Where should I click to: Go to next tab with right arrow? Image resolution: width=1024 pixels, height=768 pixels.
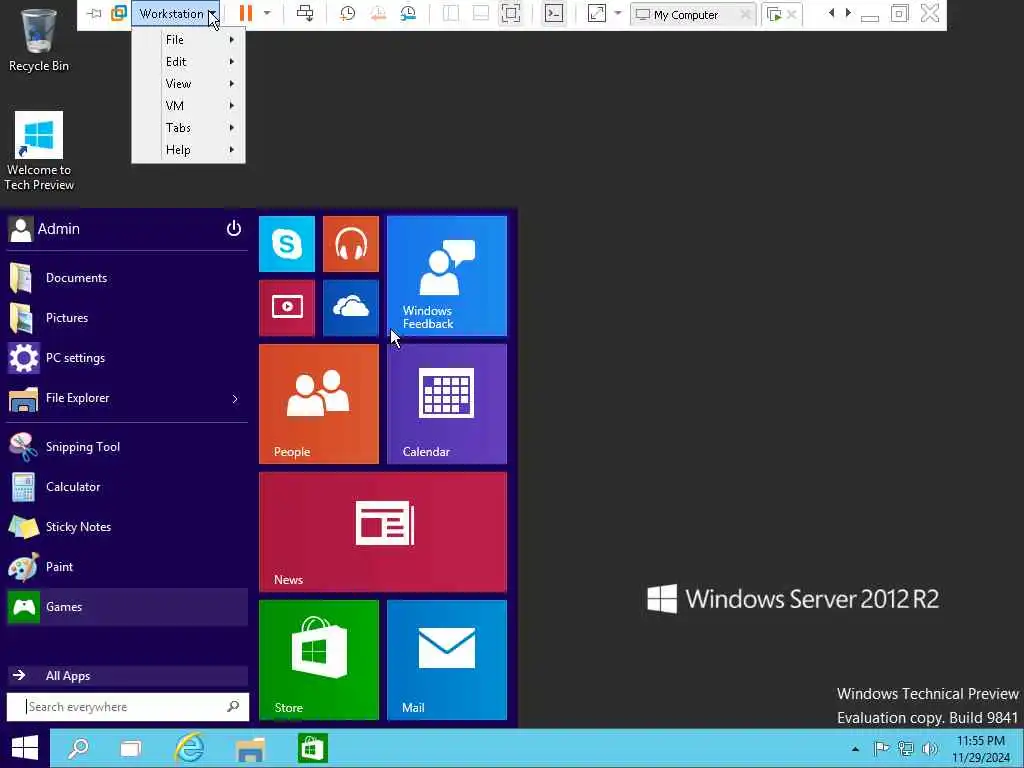(x=848, y=13)
